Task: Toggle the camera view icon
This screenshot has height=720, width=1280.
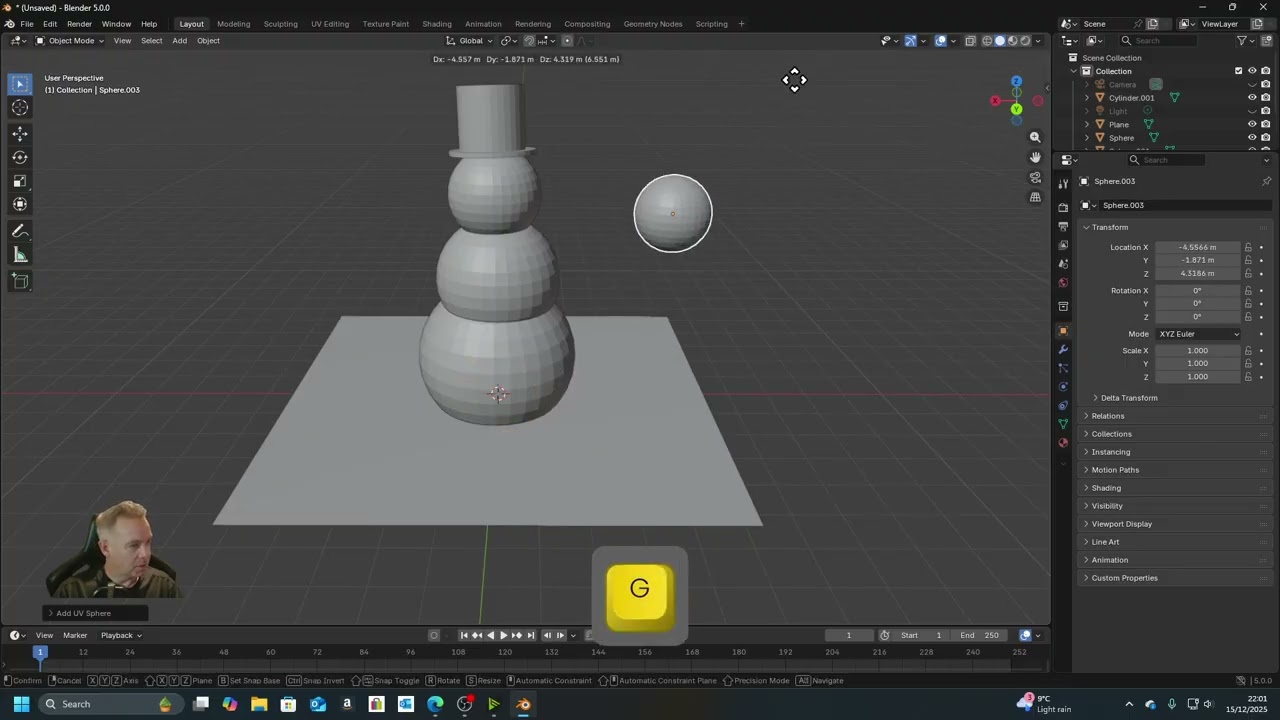Action: point(1035,177)
